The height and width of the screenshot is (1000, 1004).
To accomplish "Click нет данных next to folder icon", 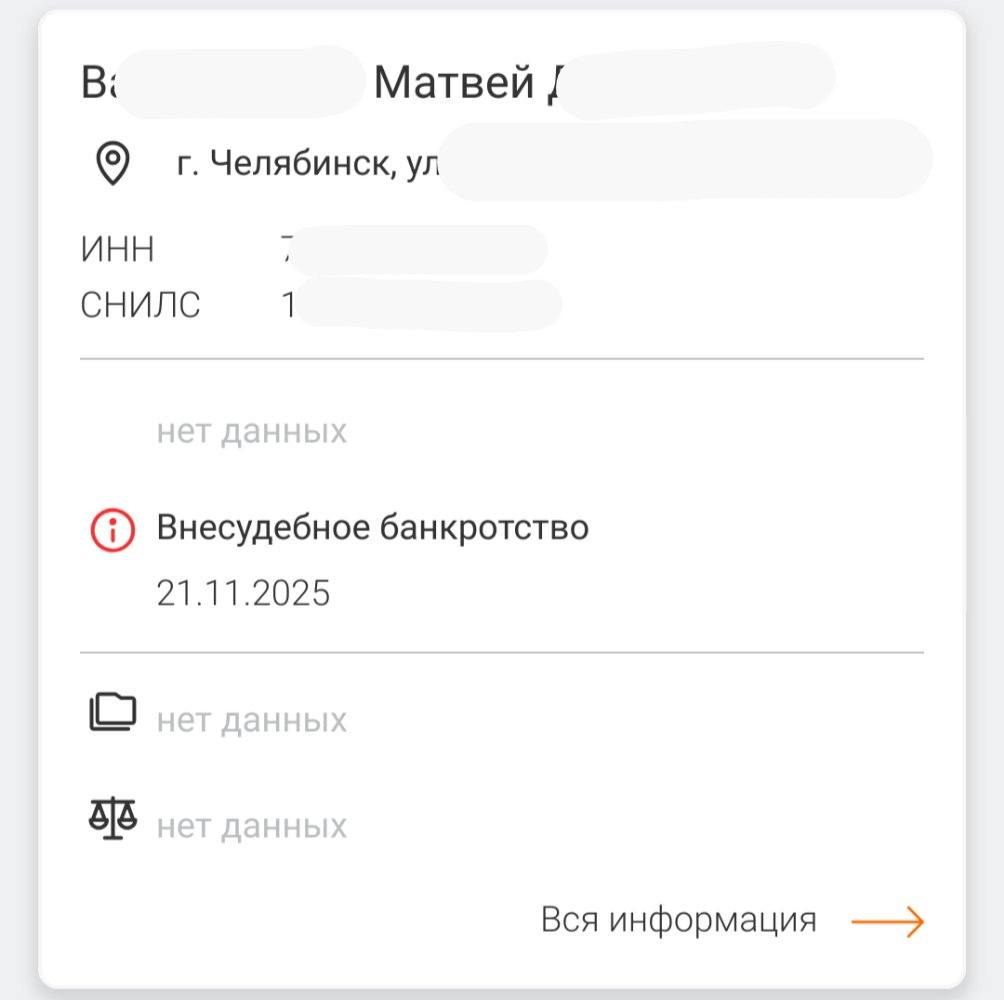I will tap(252, 719).
